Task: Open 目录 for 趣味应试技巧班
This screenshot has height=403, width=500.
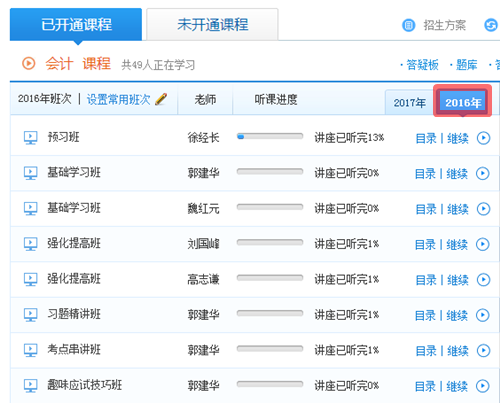Action: (425, 386)
